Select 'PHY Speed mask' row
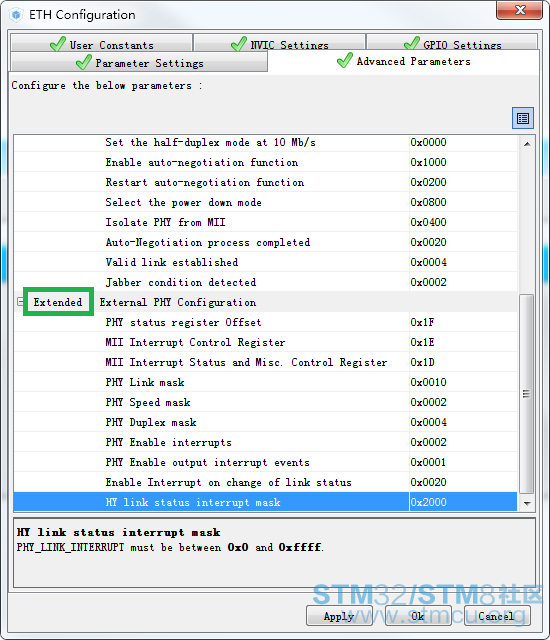This screenshot has height=640, width=550. tap(266, 402)
